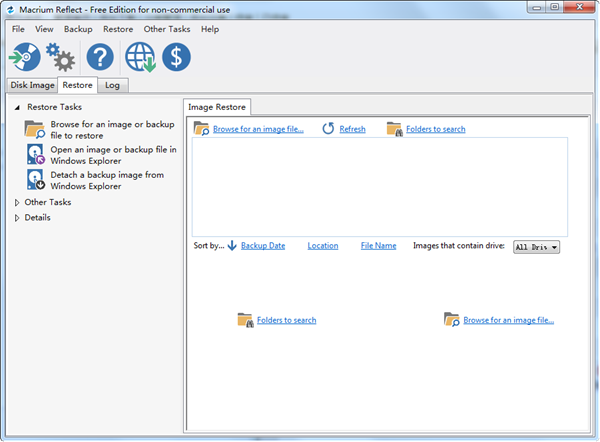Image resolution: width=600 pixels, height=442 pixels.
Task: Sort by File Name link
Action: point(378,246)
